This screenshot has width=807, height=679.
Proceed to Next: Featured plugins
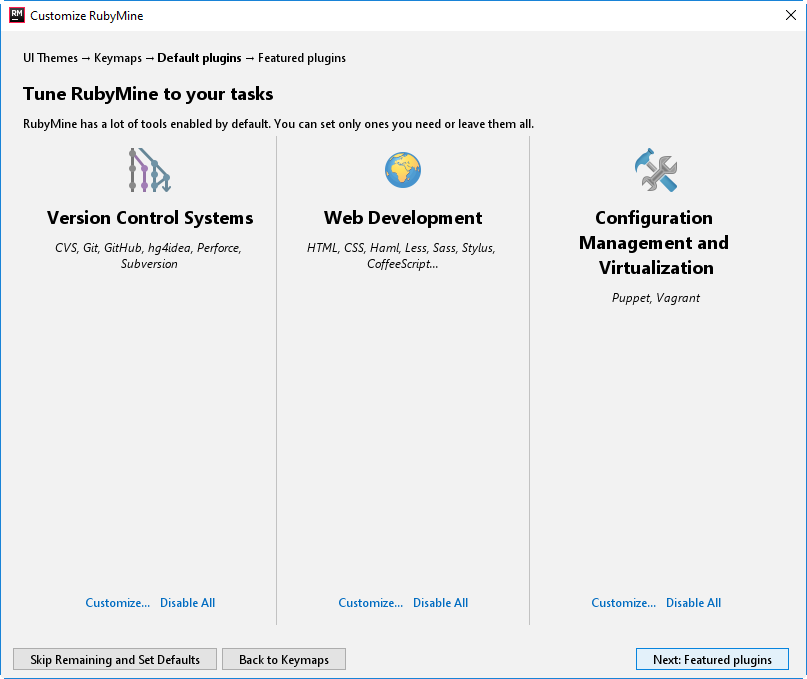click(x=712, y=659)
